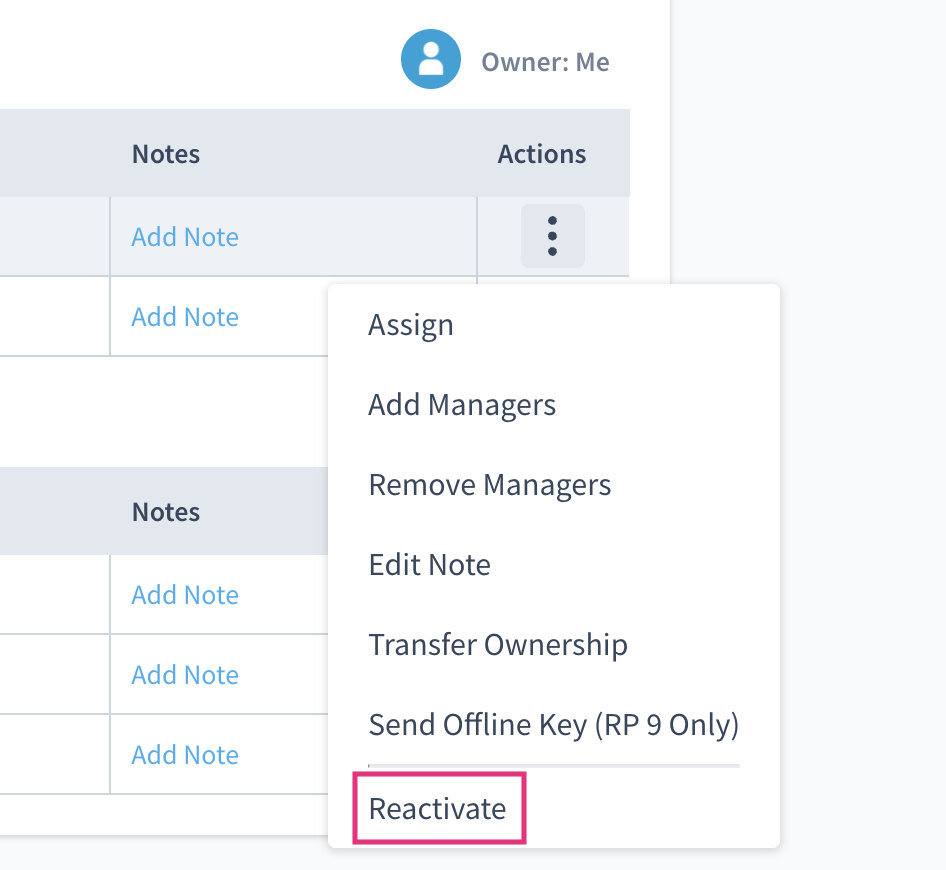946x870 pixels.
Task: Click Add Note in upper table's second row
Action: pos(185,317)
